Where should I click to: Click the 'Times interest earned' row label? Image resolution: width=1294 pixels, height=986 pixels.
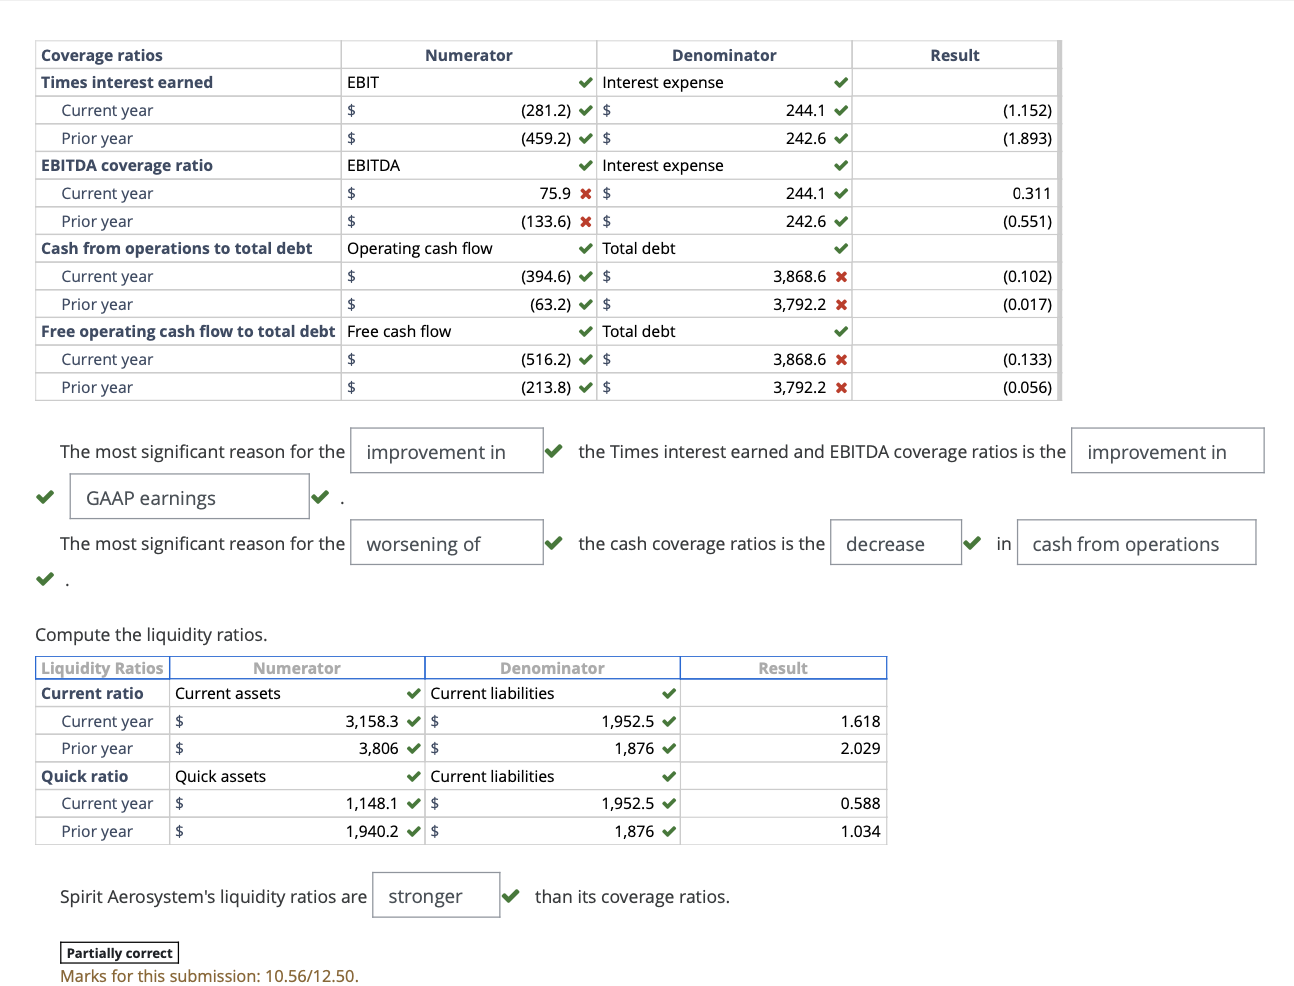(x=127, y=83)
